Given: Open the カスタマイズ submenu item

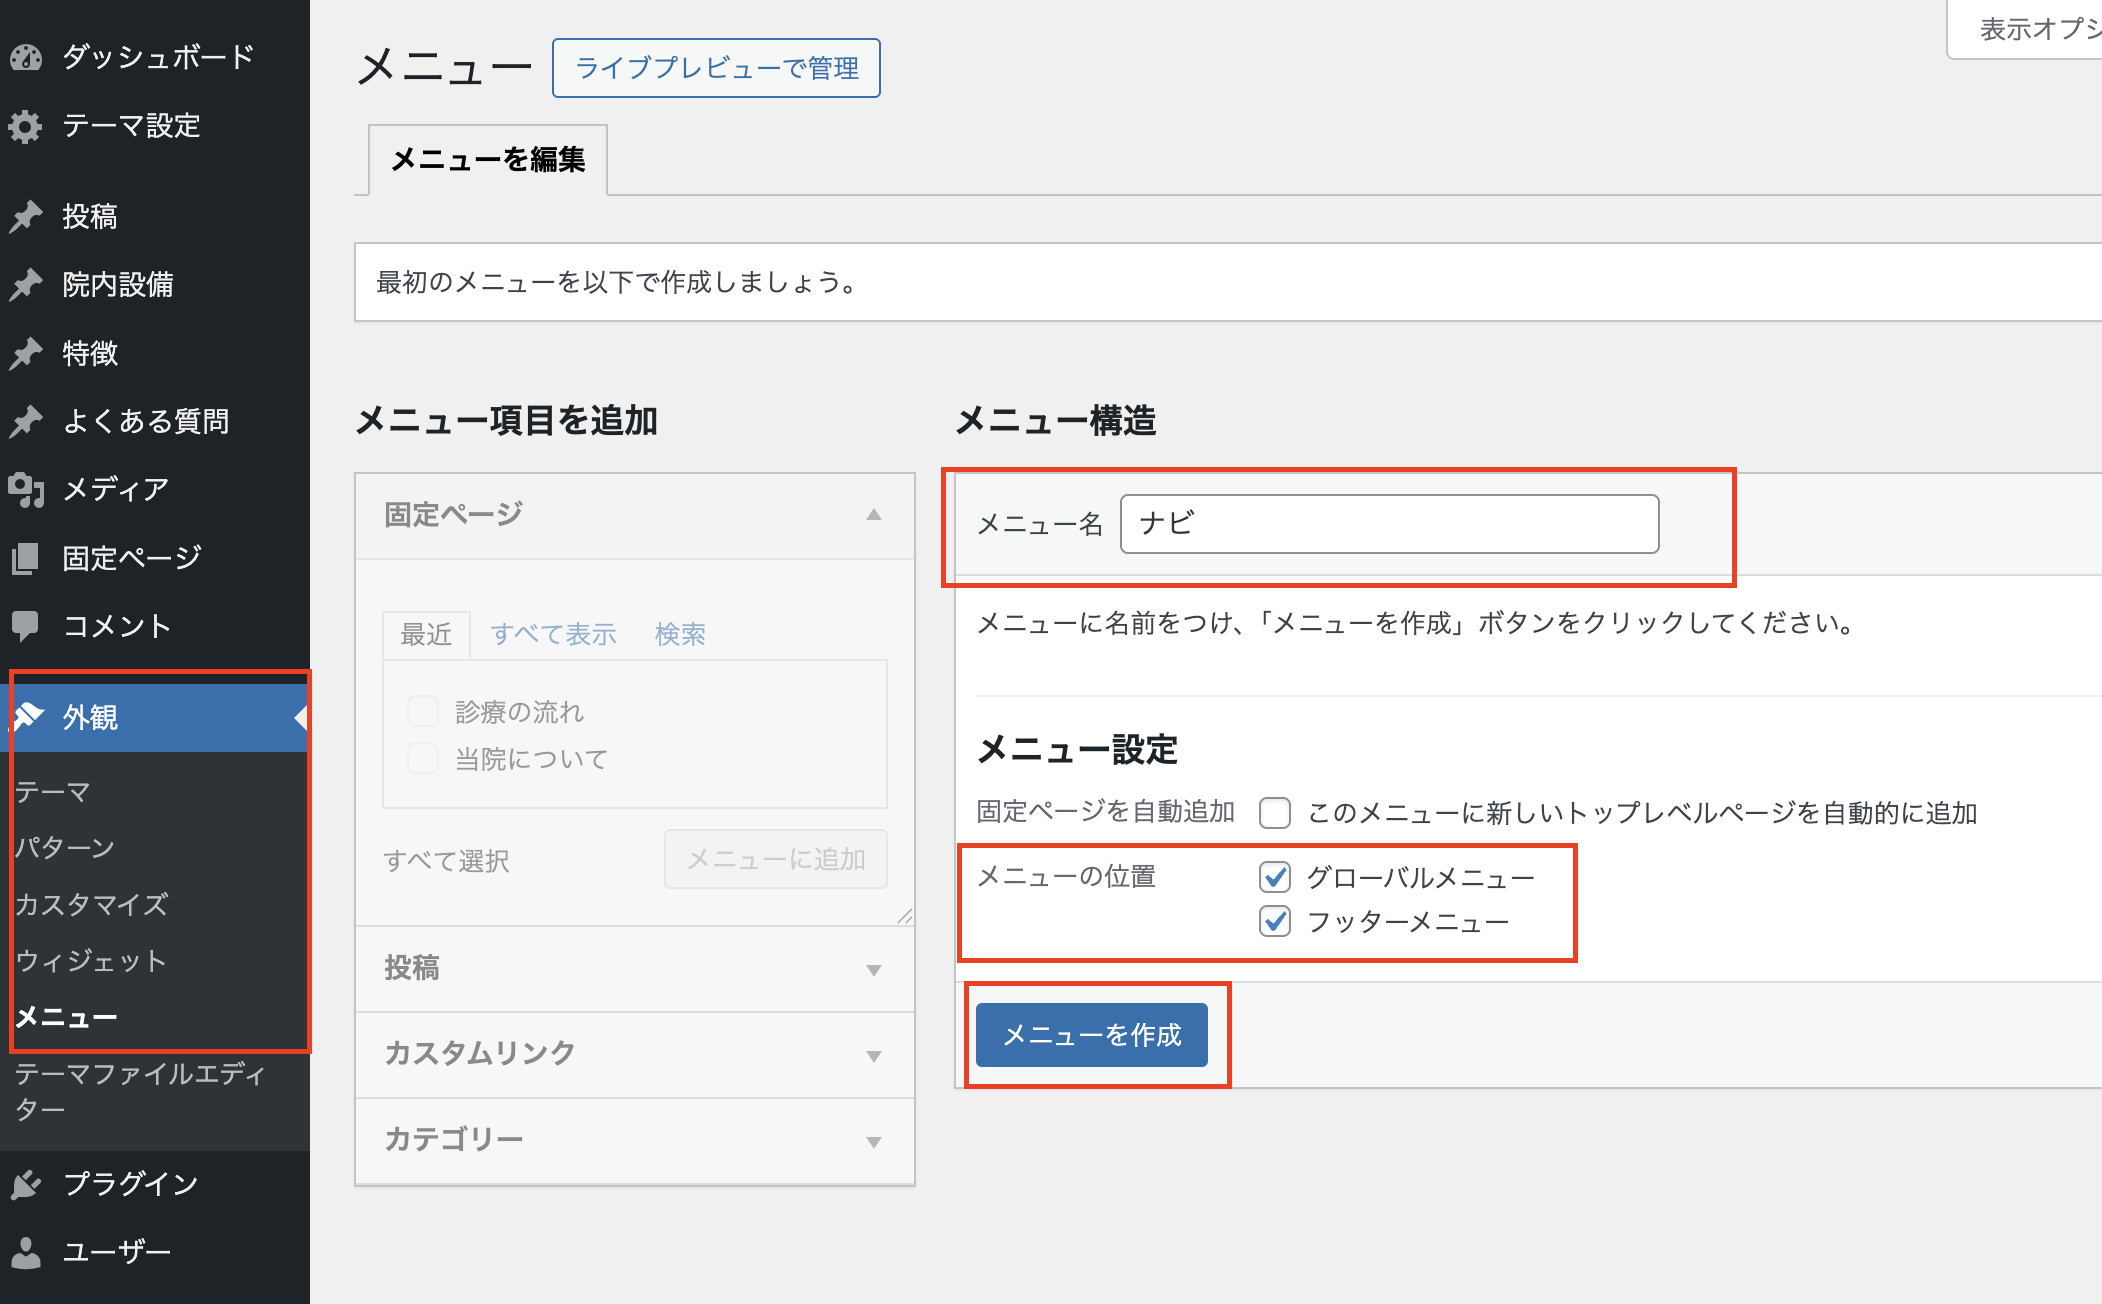Looking at the screenshot, I should point(91,904).
